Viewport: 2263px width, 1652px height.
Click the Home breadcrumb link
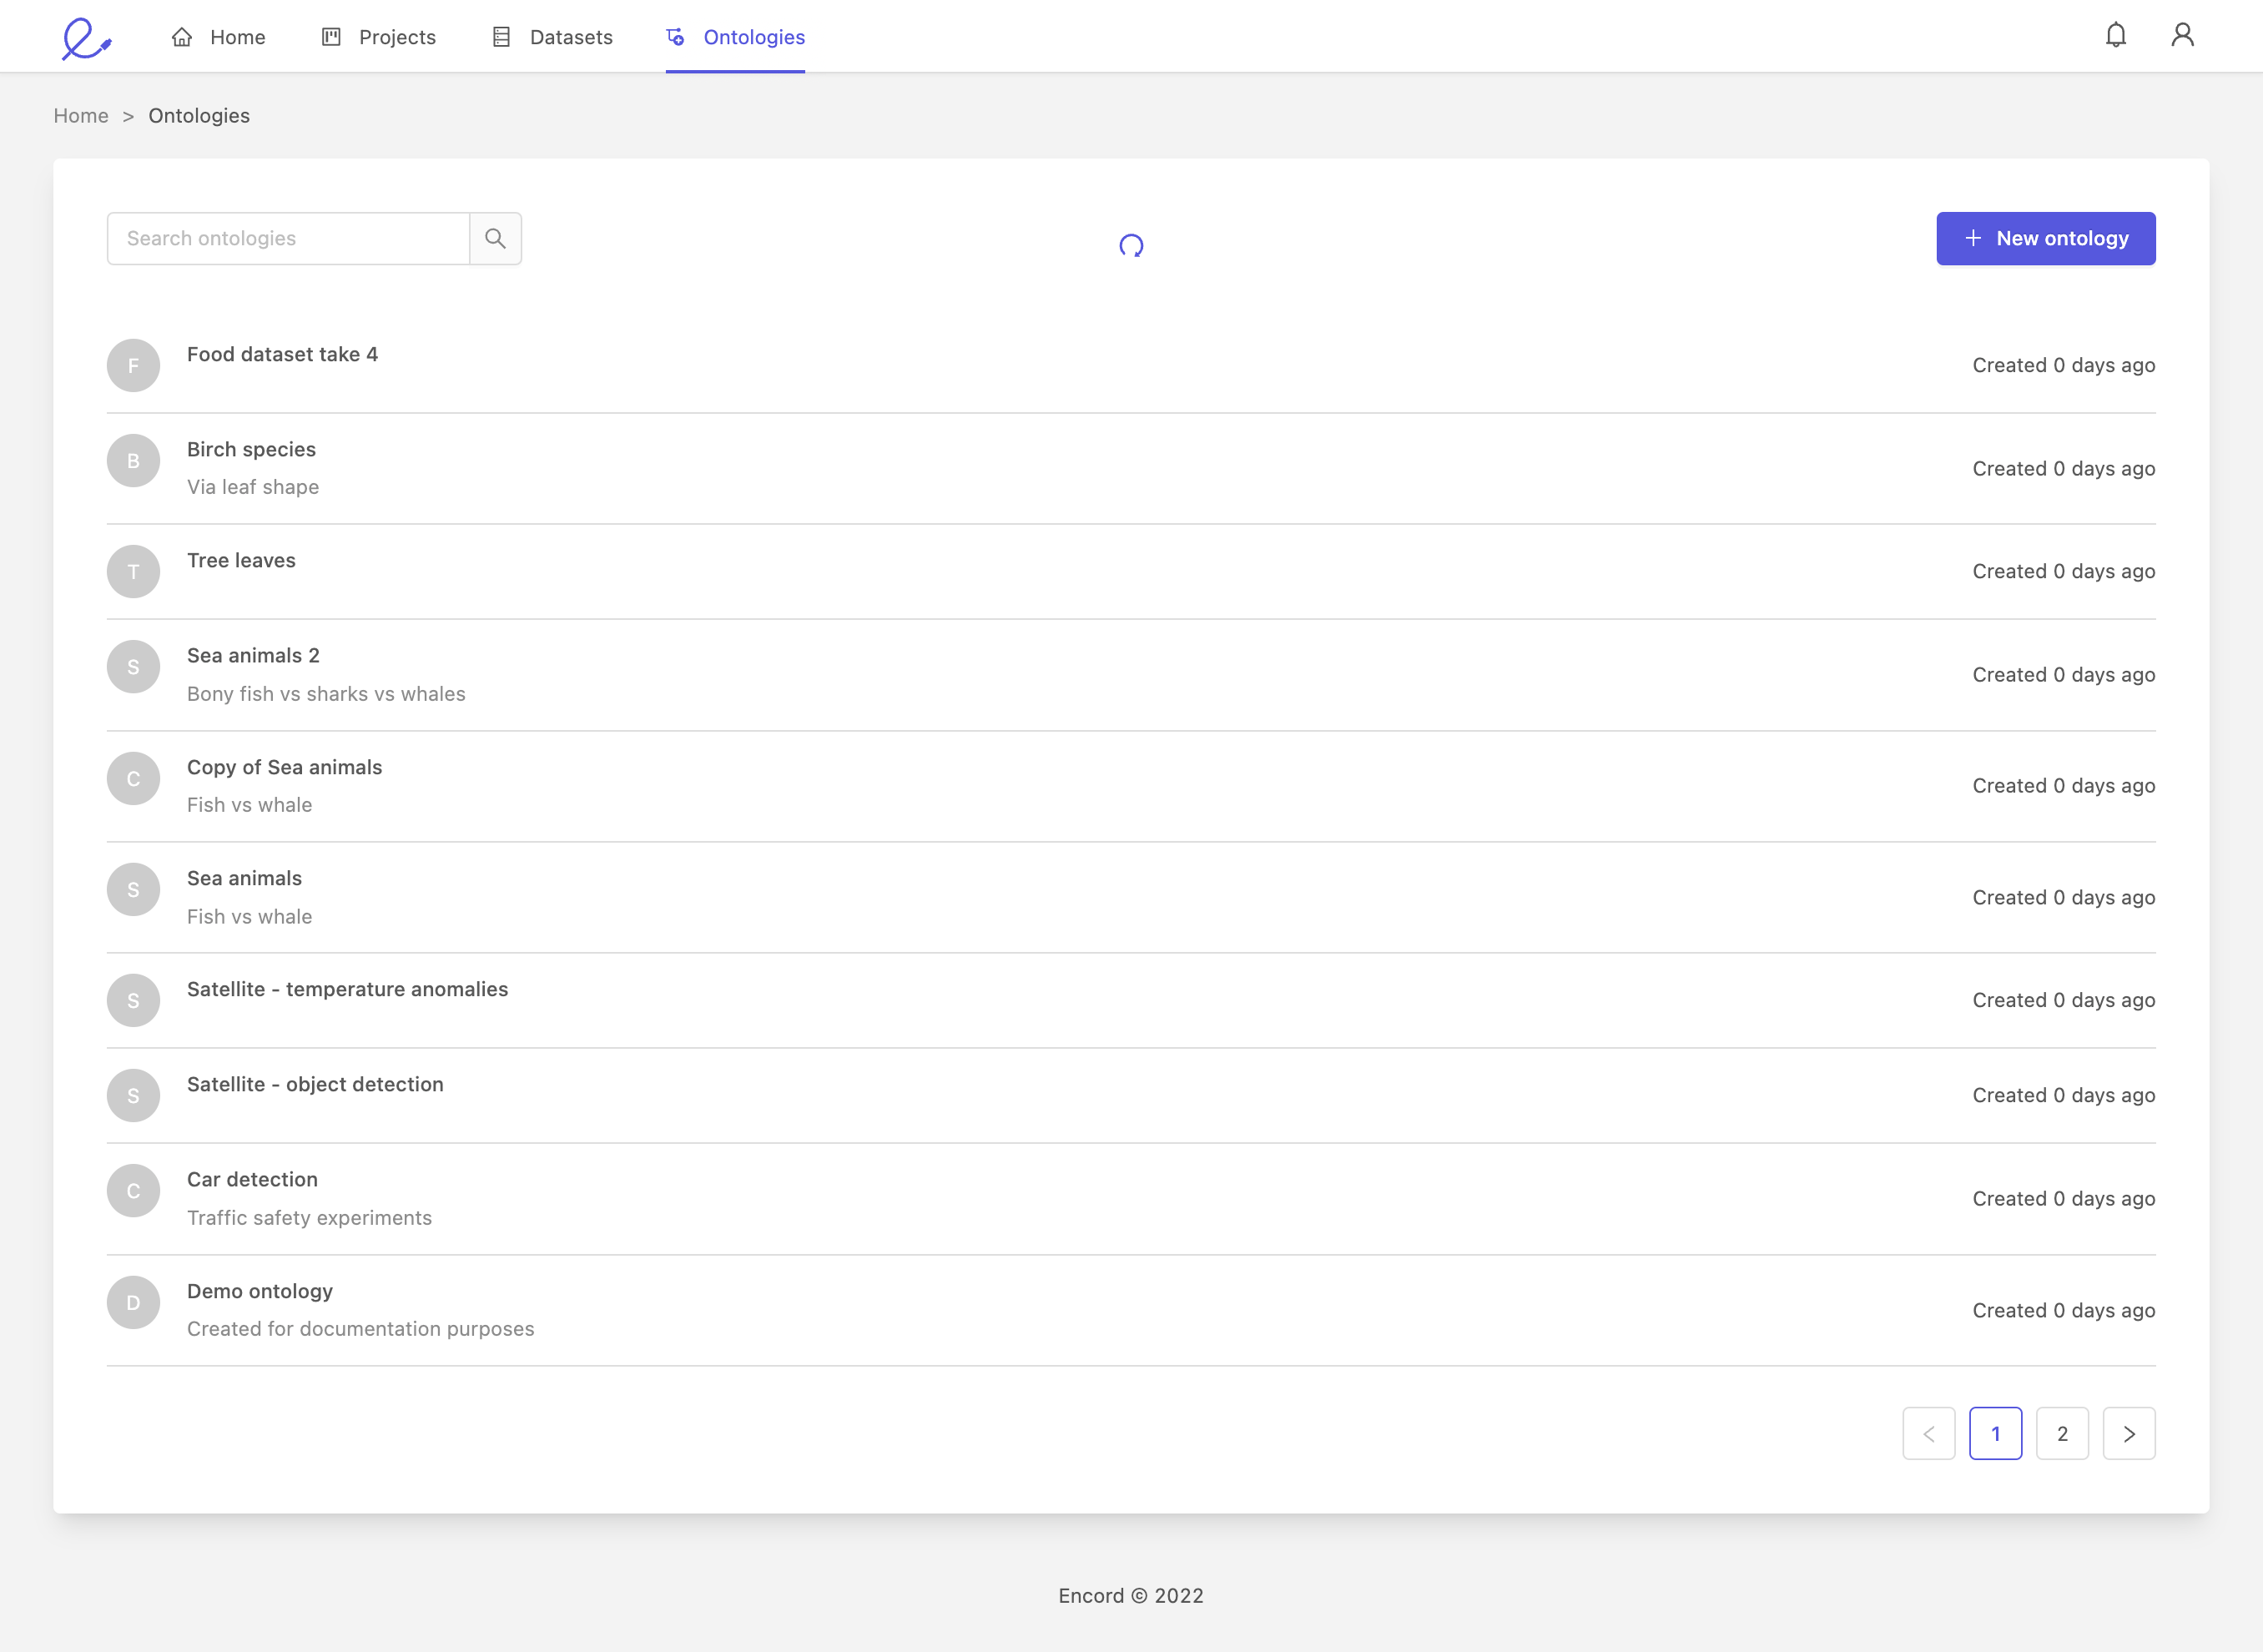click(x=81, y=114)
